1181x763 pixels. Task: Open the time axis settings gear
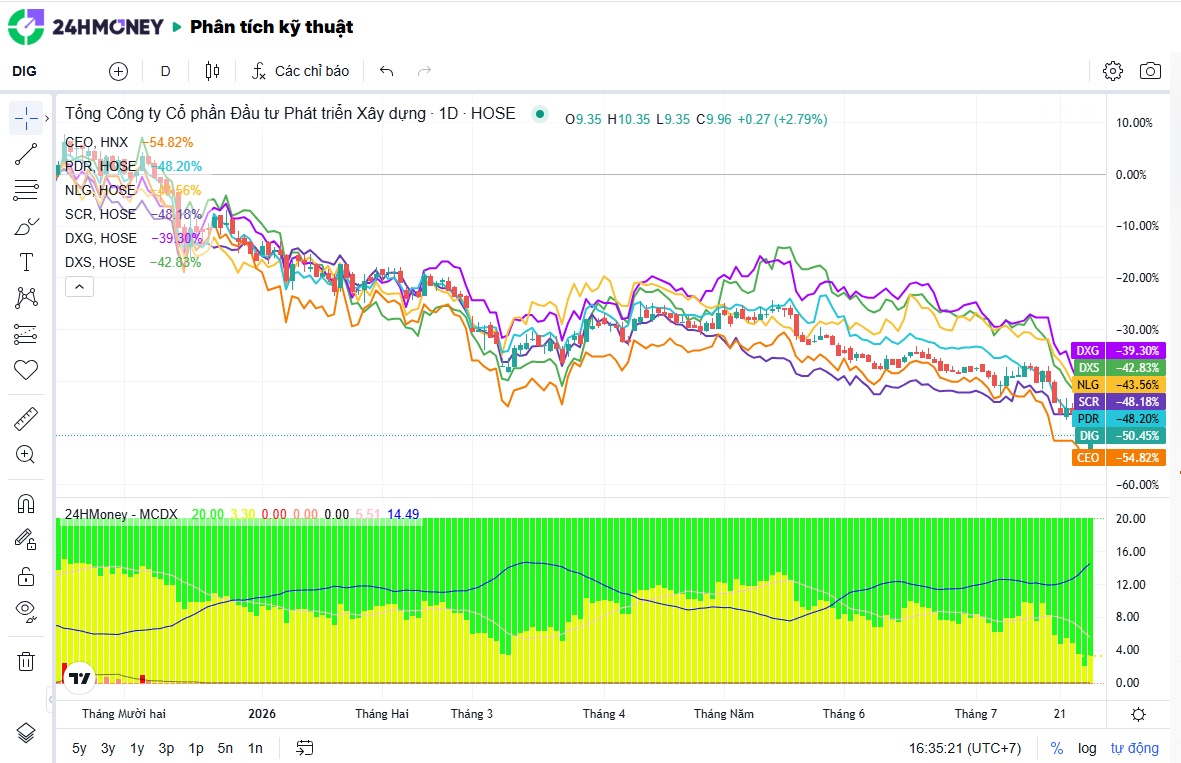tap(1139, 714)
